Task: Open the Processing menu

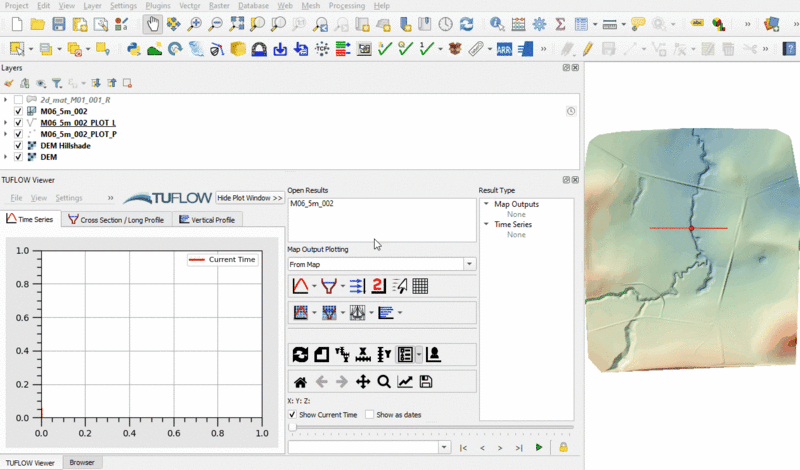Action: tap(346, 6)
